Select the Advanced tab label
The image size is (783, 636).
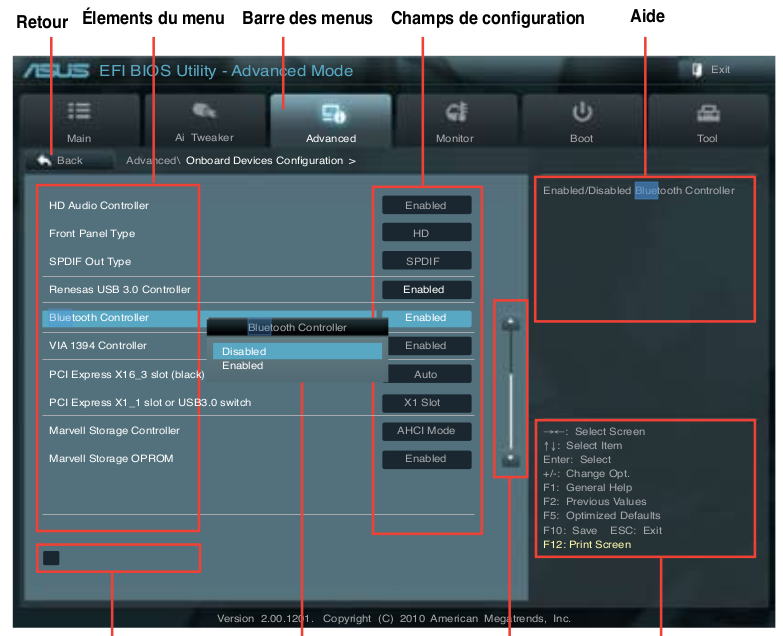331,138
